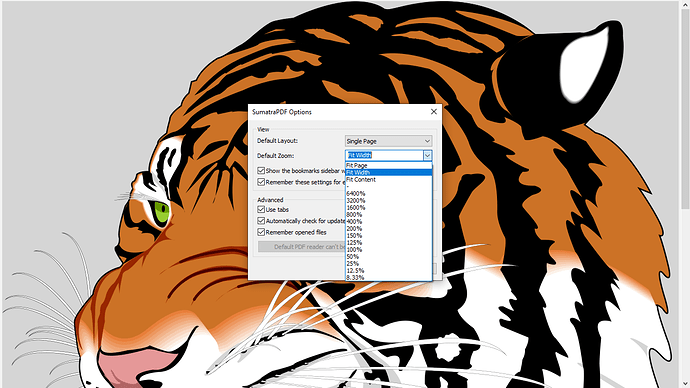Select 100% zoom level
Screen dimensions: 690x388
389,250
